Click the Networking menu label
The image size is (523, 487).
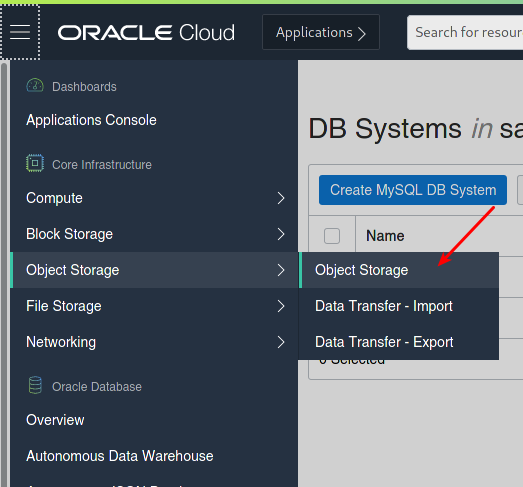61,342
